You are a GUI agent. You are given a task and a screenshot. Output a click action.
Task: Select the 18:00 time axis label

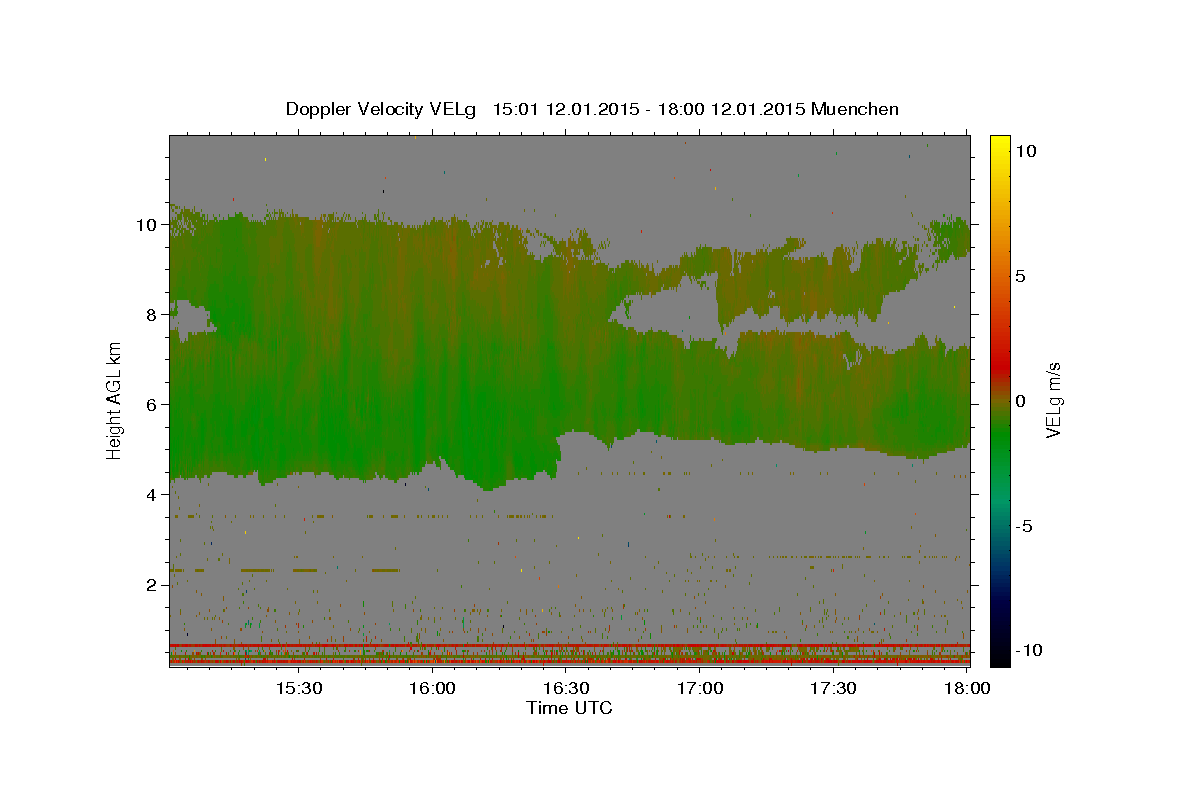pos(968,689)
